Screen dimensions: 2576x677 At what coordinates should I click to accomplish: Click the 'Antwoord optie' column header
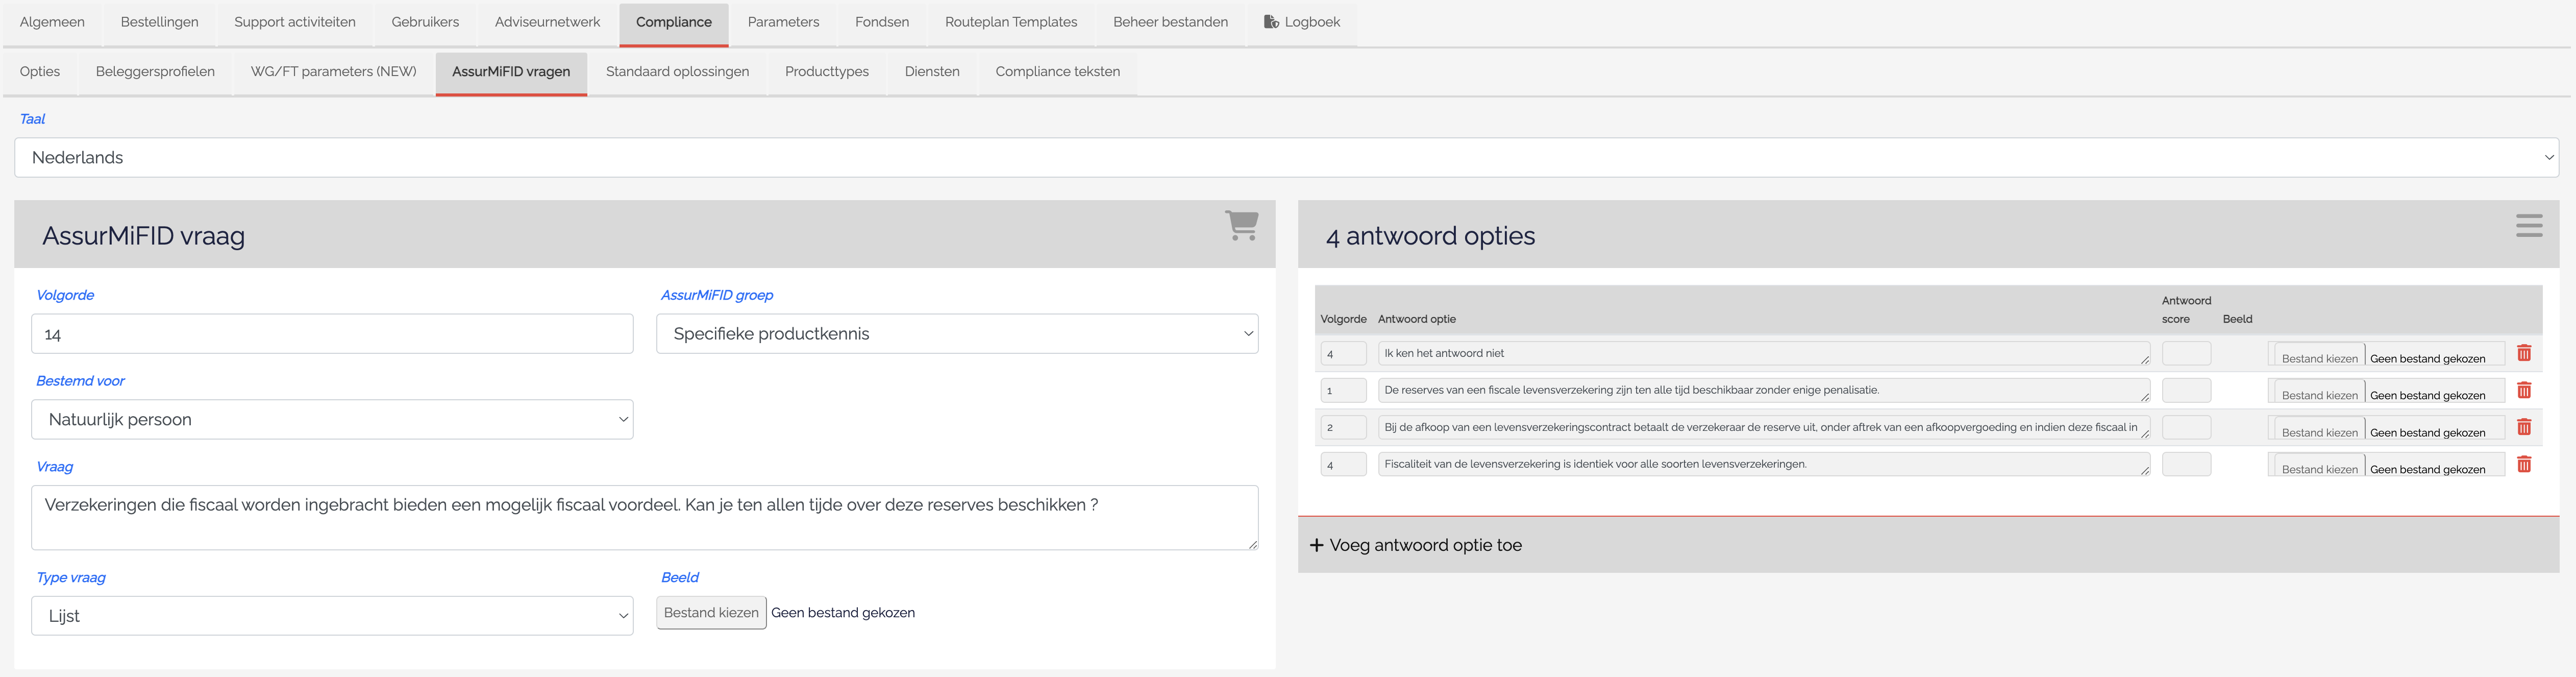click(1416, 319)
